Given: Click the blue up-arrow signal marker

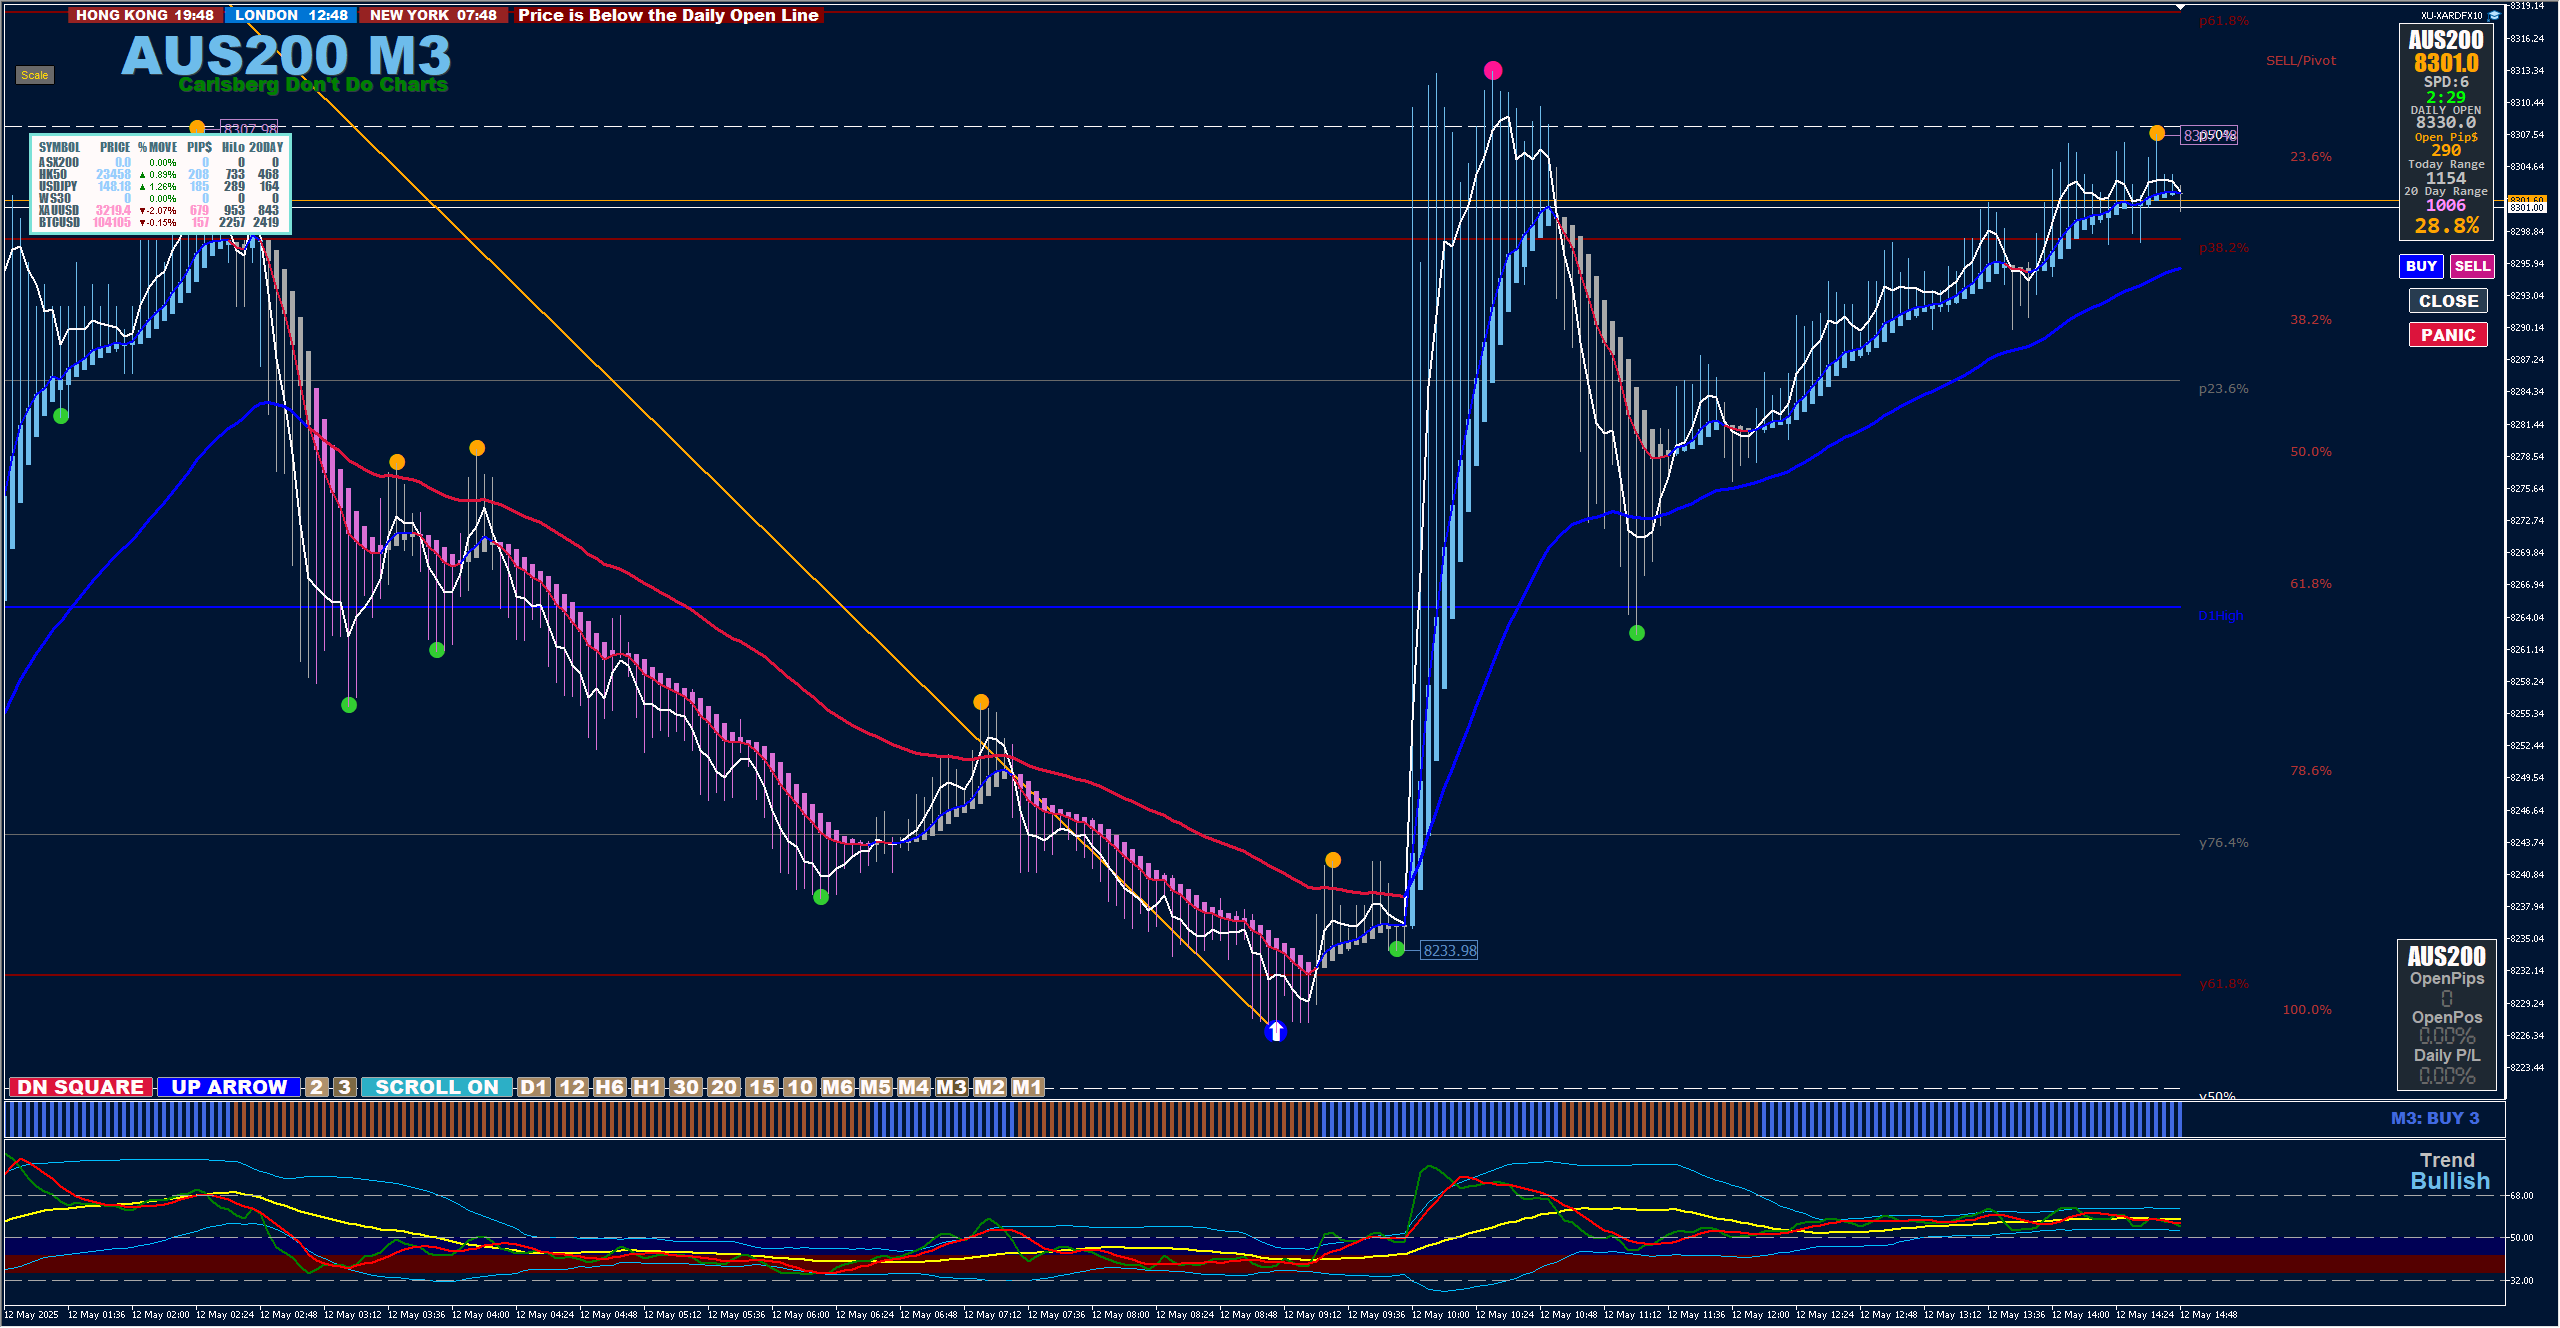Looking at the screenshot, I should tap(1275, 1031).
